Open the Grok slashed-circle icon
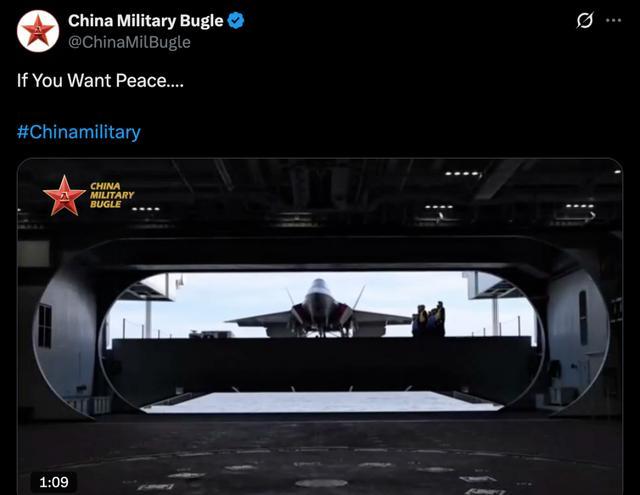This screenshot has height=495, width=640. (584, 20)
